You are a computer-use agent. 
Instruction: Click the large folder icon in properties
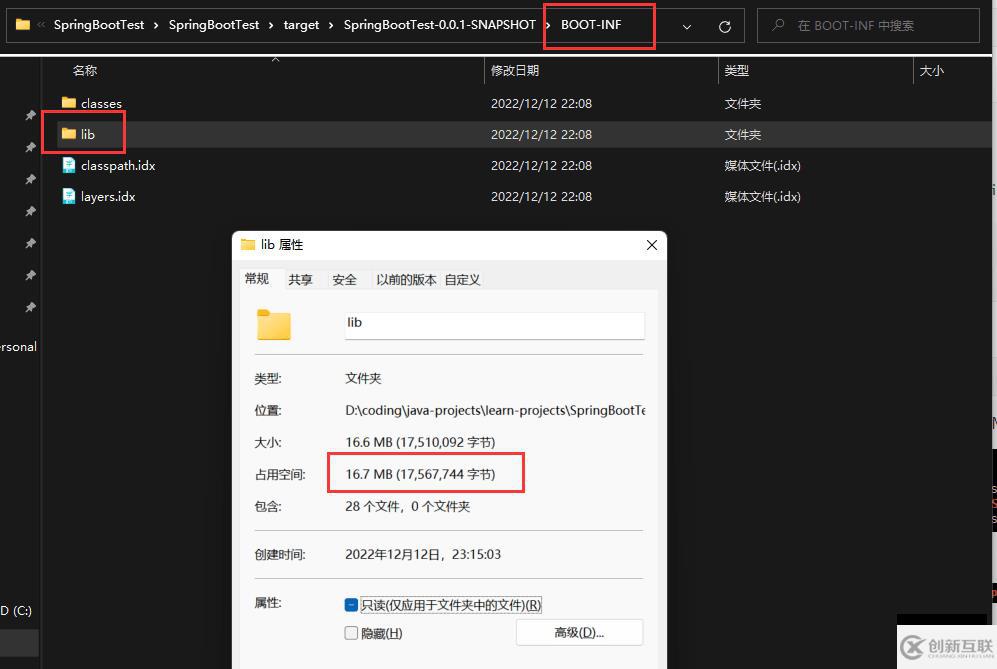tap(274, 324)
